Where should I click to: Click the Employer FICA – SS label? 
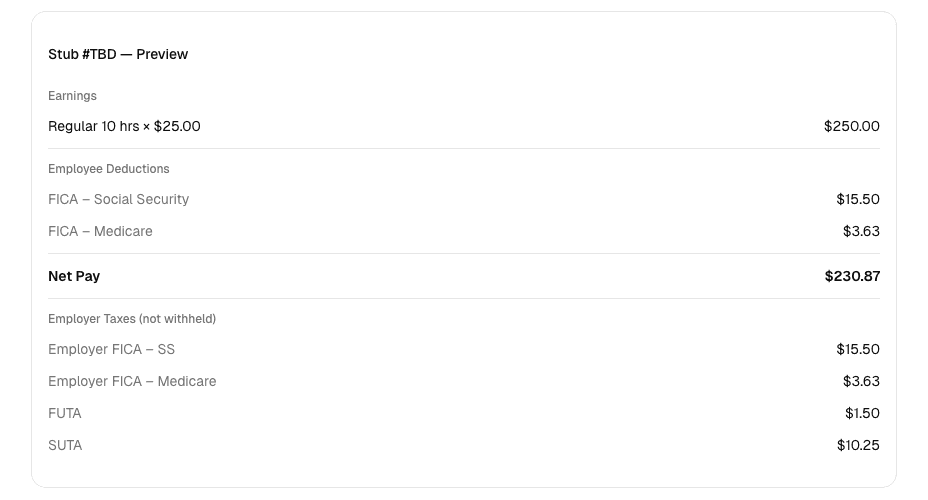(x=111, y=350)
